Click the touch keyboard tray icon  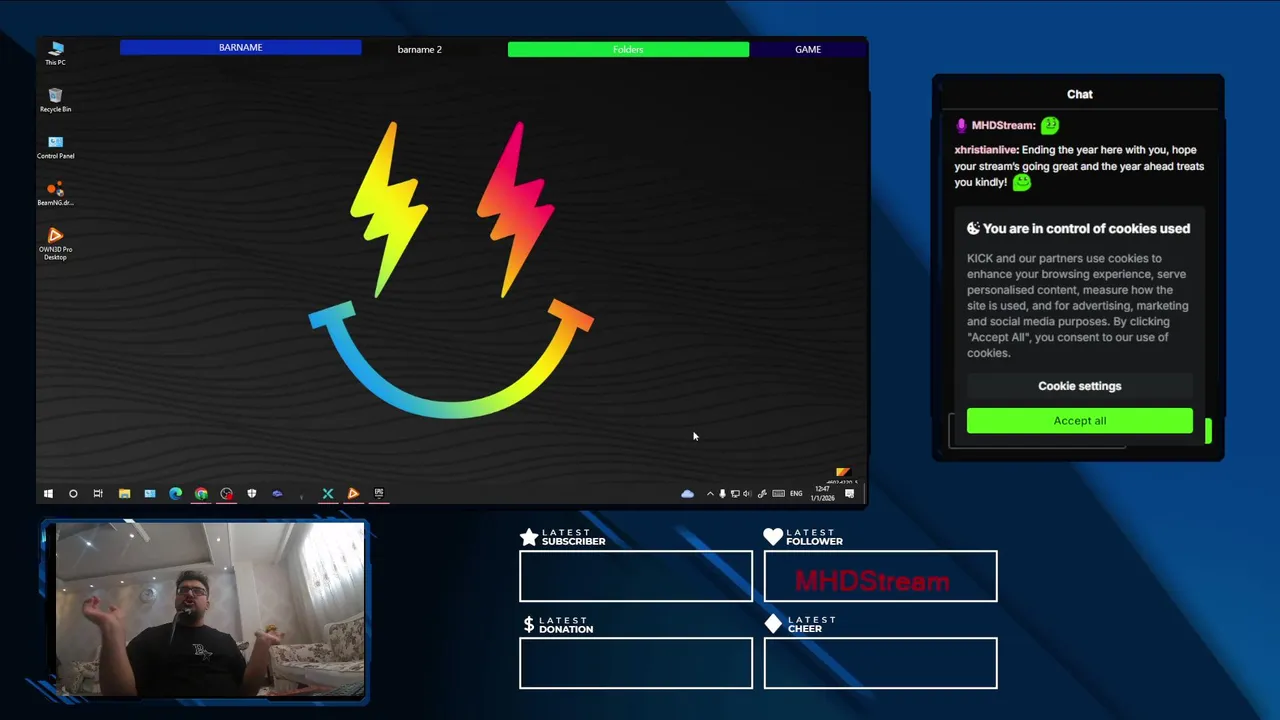778,494
